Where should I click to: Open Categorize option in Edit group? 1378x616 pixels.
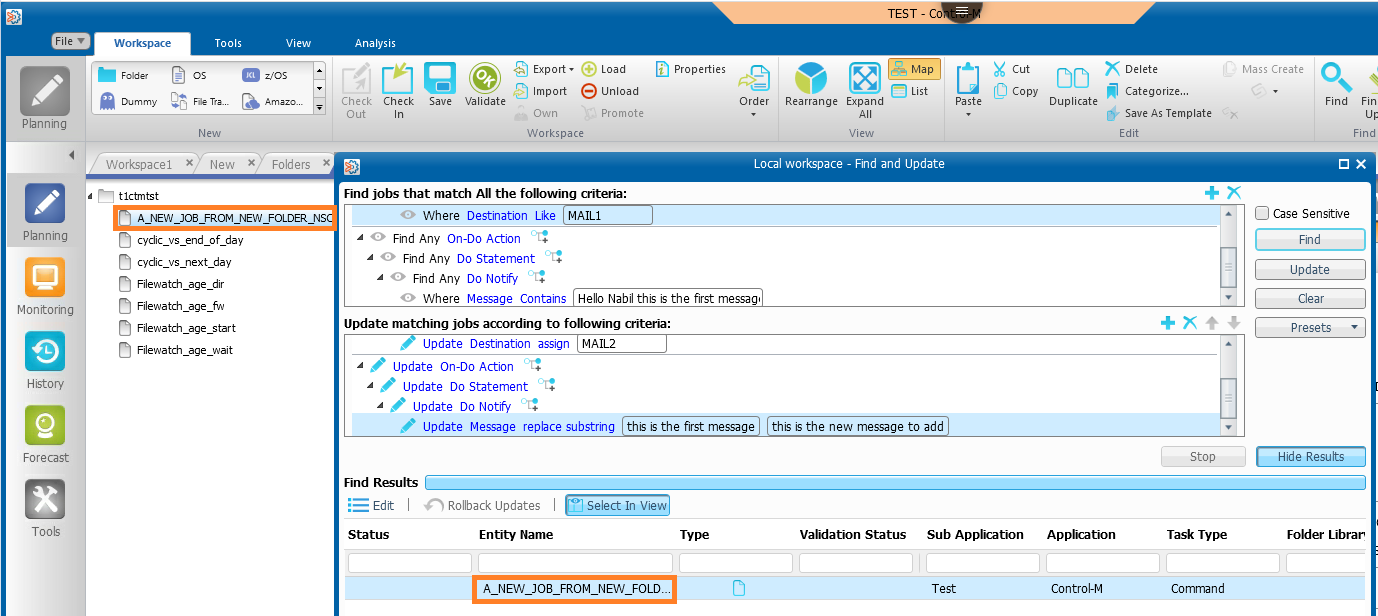pyautogui.click(x=1147, y=91)
